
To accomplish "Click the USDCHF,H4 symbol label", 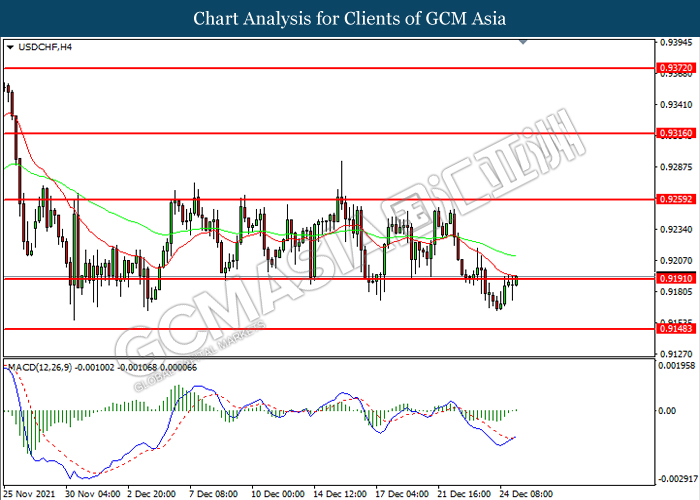I will coord(36,46).
